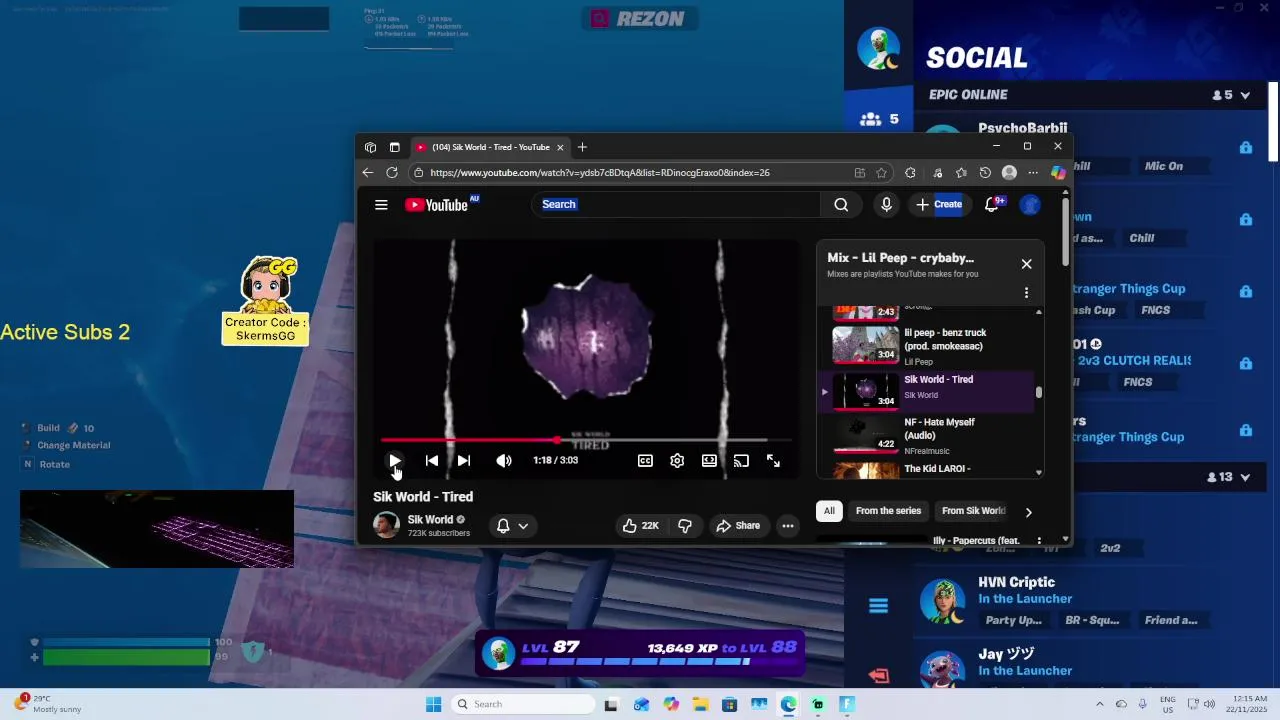Open browser settings and more ellipsis
Screen dimensions: 1280x720
tap(1033, 172)
